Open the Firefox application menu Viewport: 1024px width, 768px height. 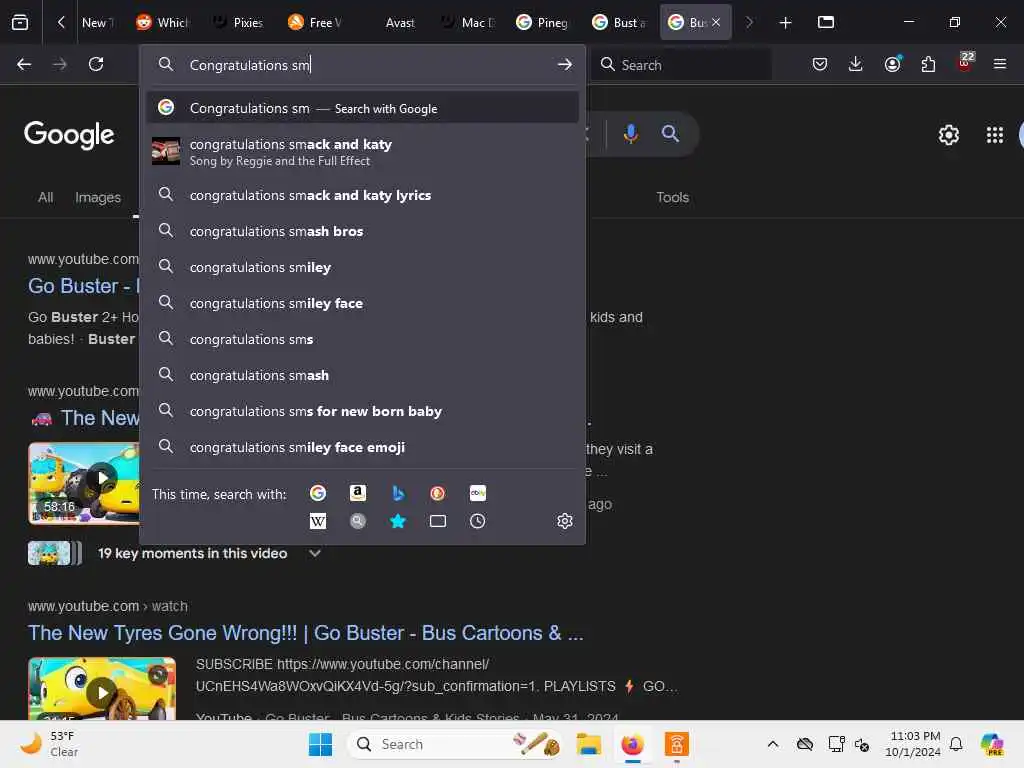999,64
